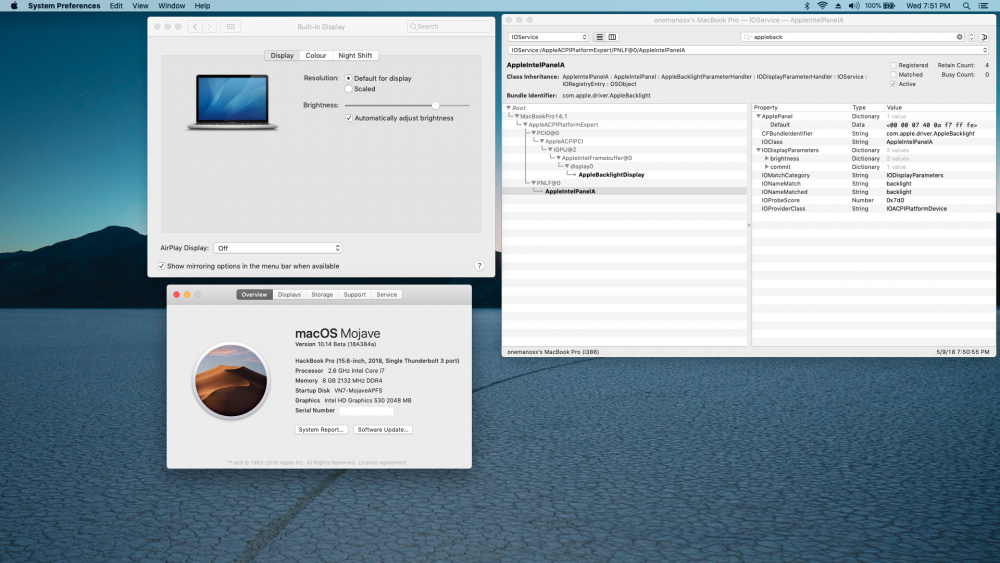This screenshot has height=563, width=1000.
Task: Click the Brightness slider handle
Action: (436, 105)
